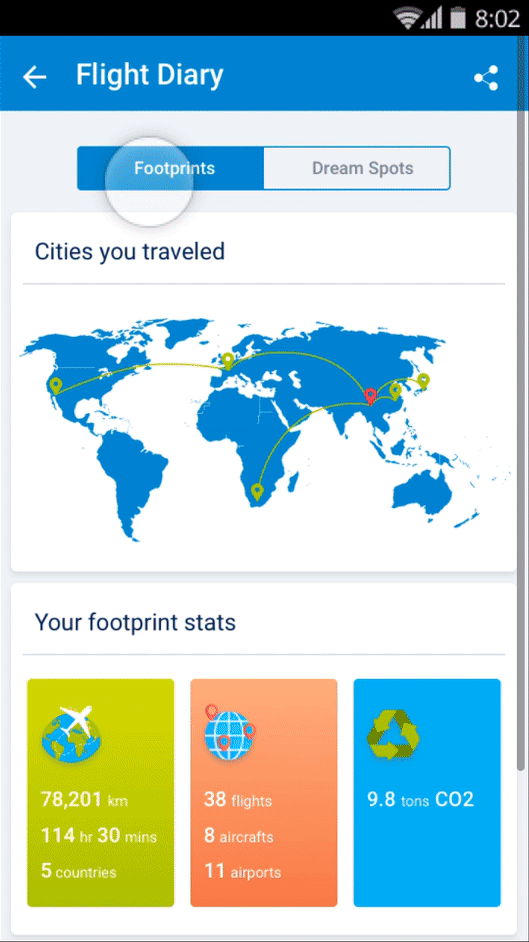Viewport: 529px width, 942px height.
Task: Tap the back arrow icon
Action: pos(34,77)
